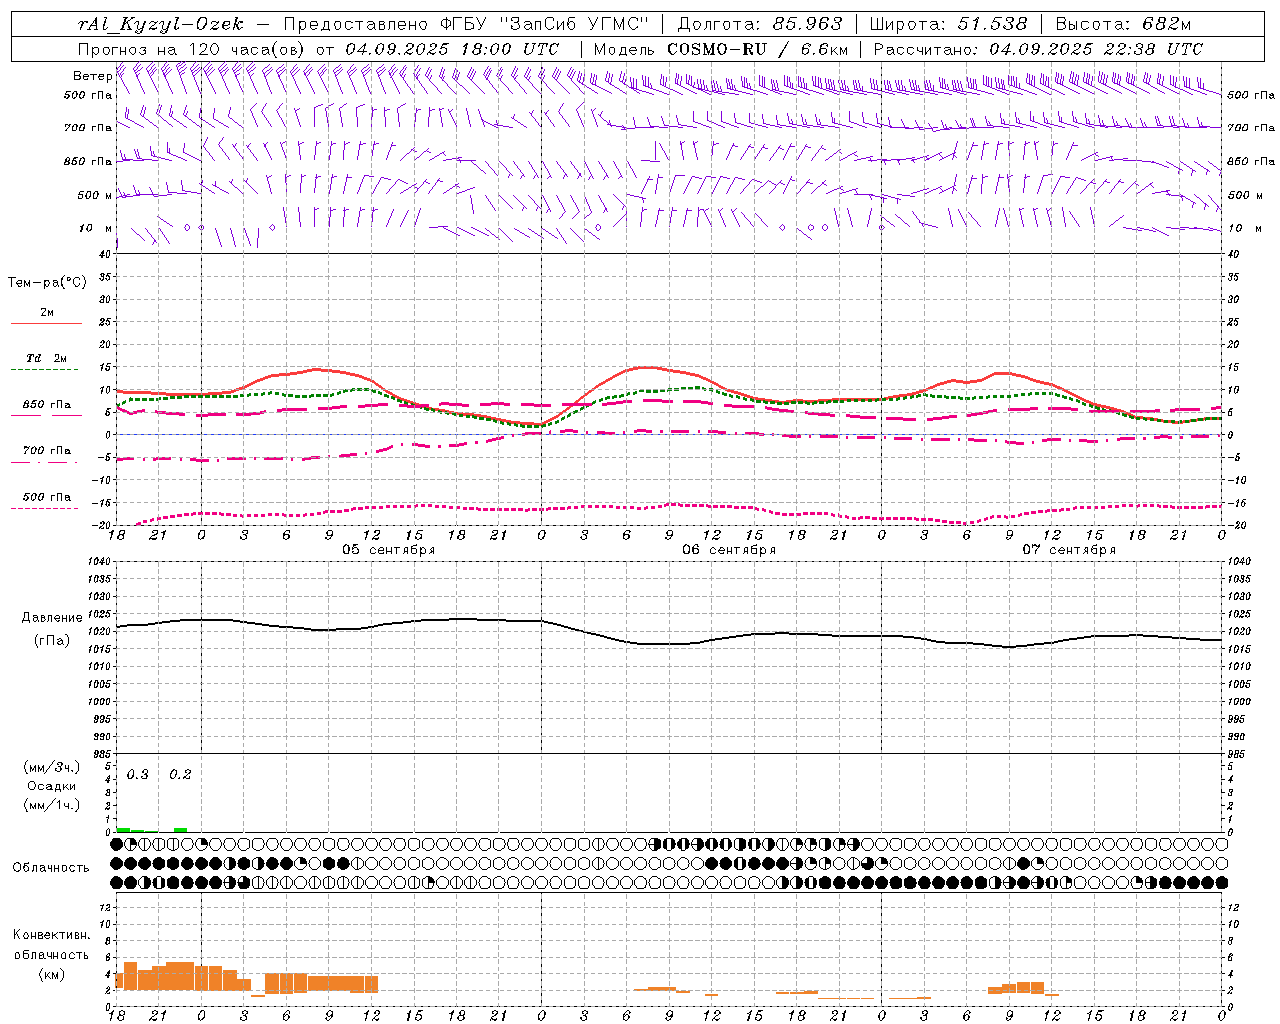Click the Конвективн. panel label
The image size is (1280, 1024).
(51, 935)
